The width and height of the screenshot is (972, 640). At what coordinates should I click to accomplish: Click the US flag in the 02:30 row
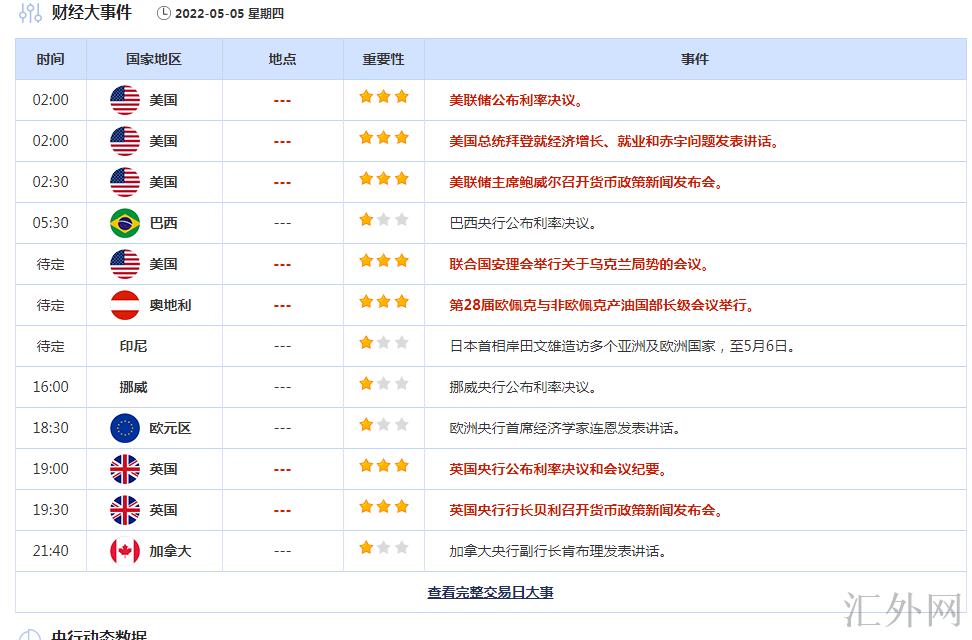click(125, 182)
